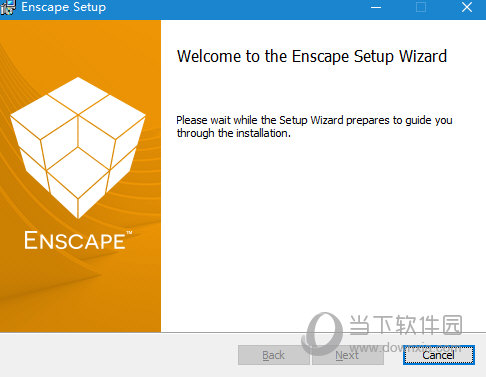Click the greyed-out Next button

(x=347, y=355)
